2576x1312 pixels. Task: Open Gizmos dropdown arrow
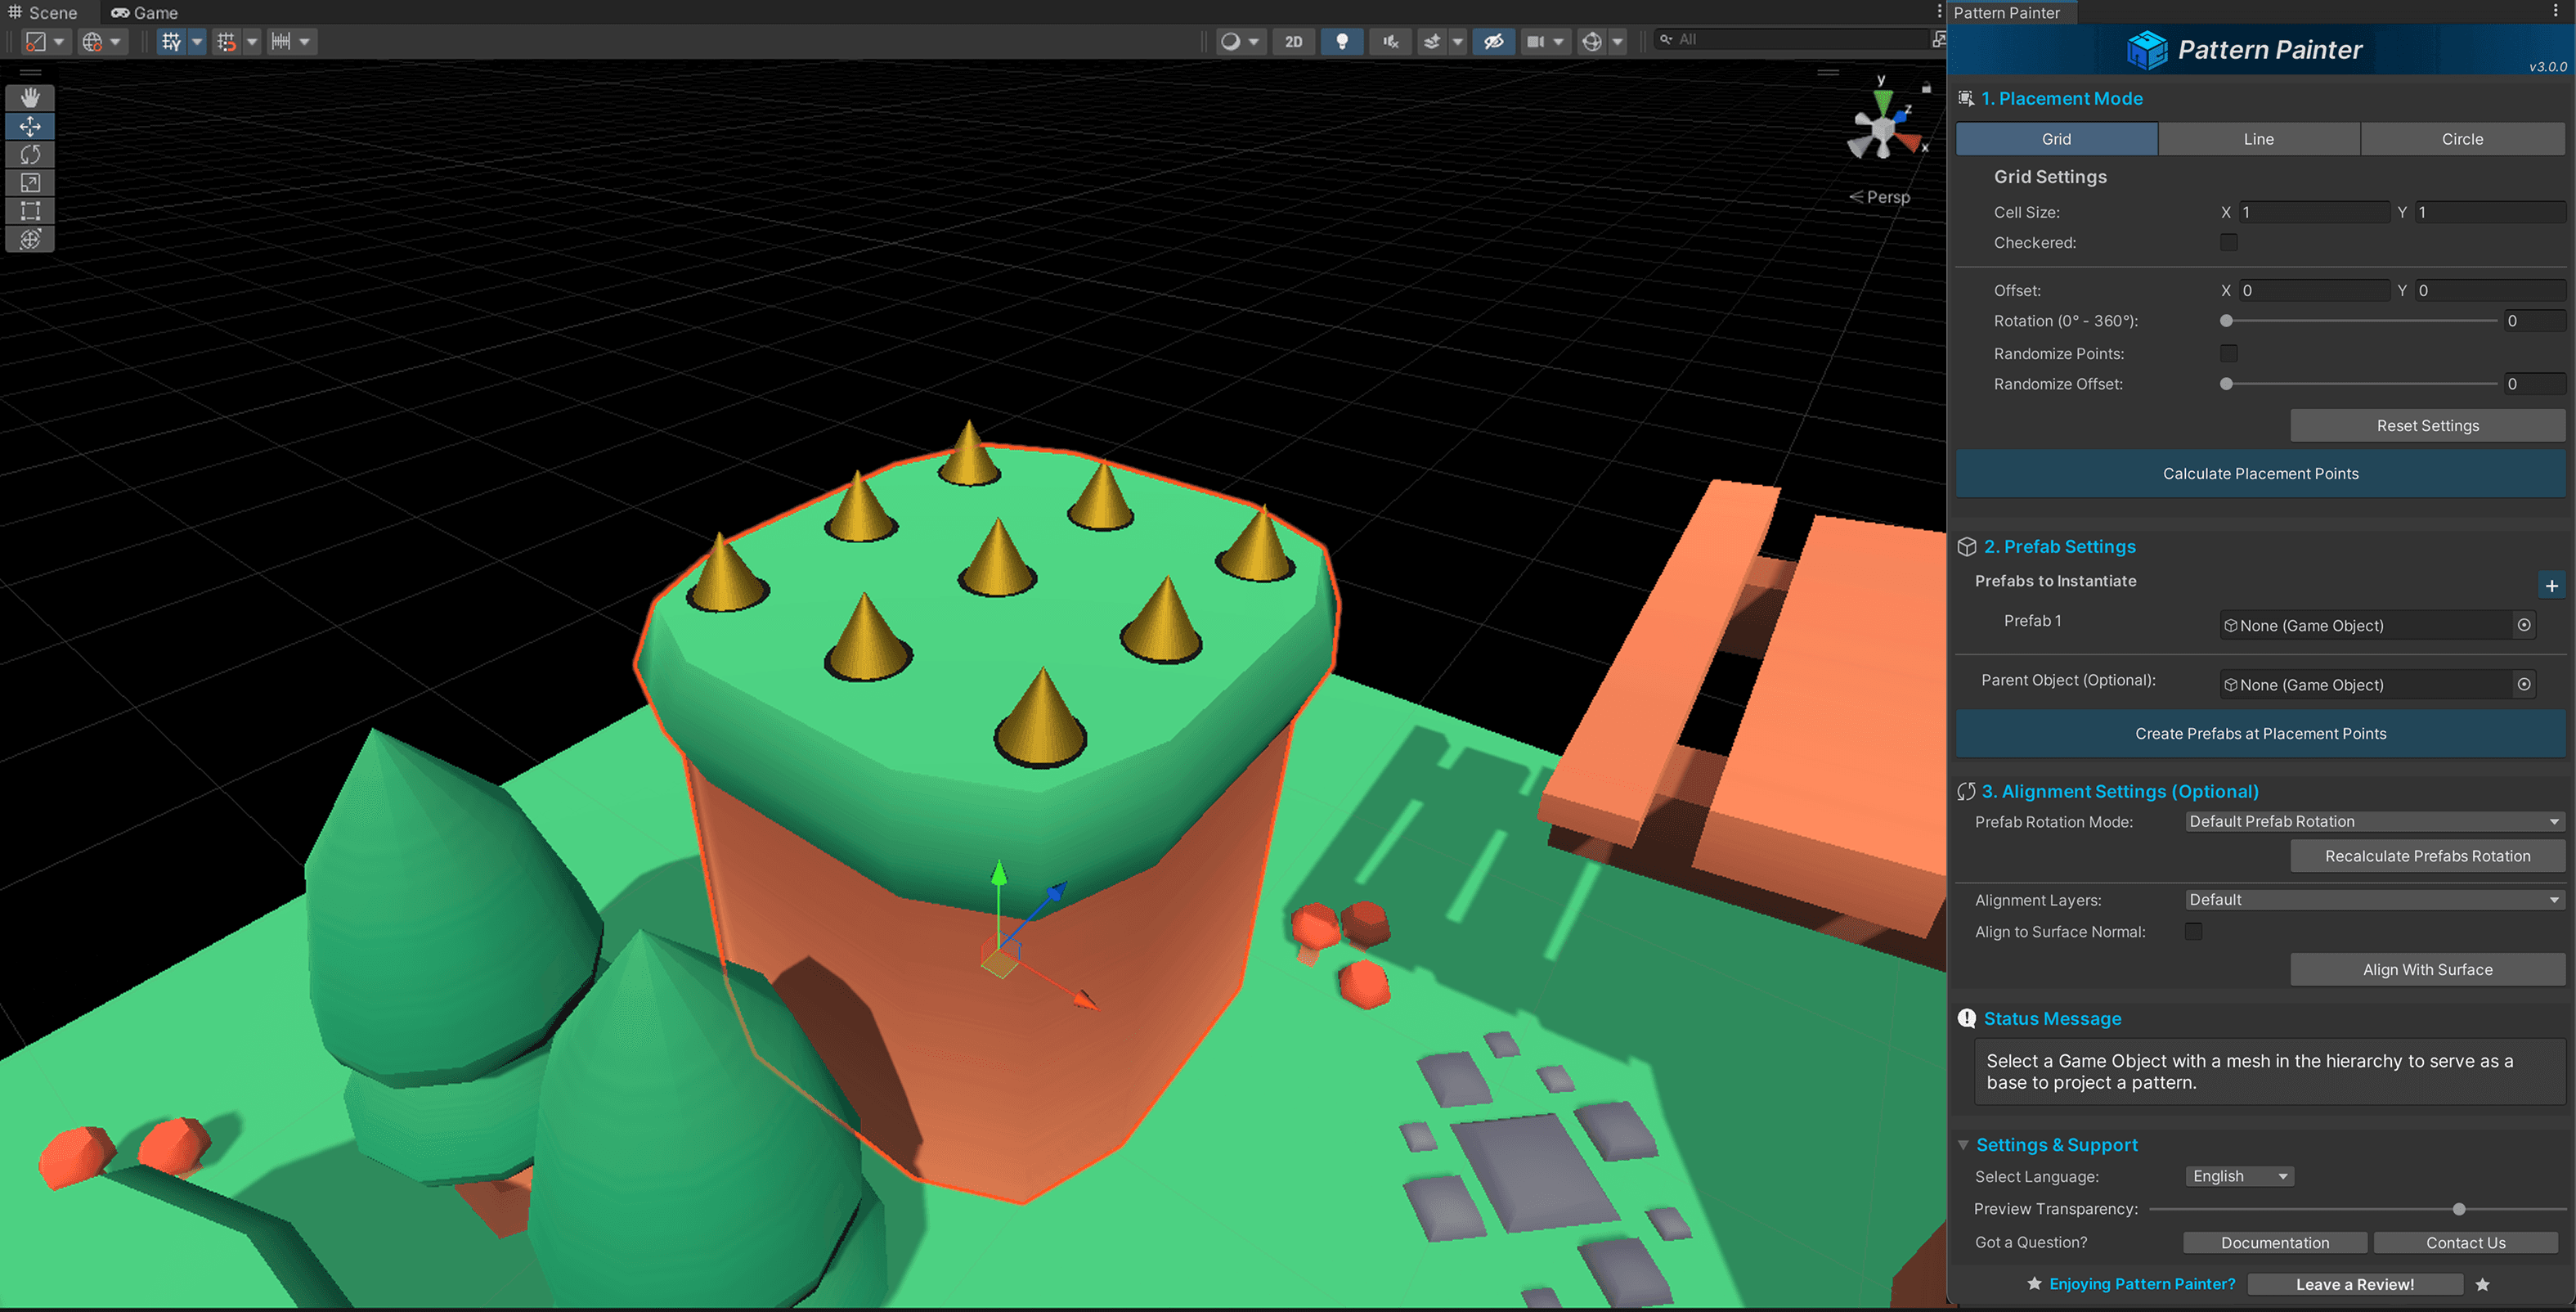[1617, 41]
